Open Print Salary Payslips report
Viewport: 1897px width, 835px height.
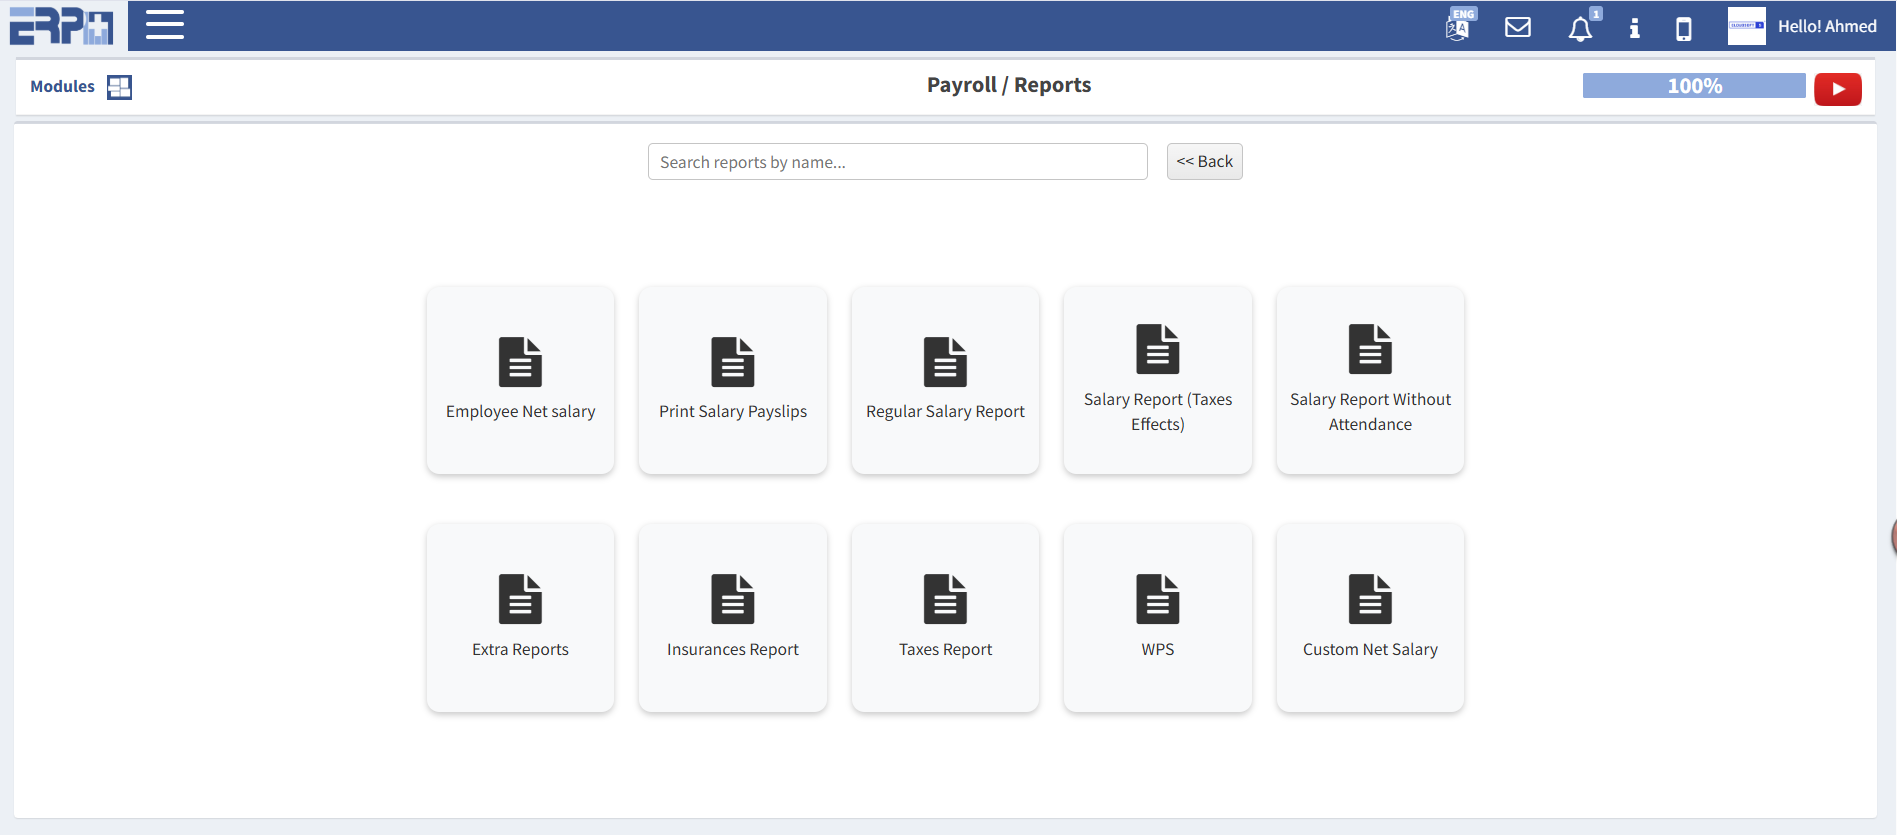[x=732, y=380]
